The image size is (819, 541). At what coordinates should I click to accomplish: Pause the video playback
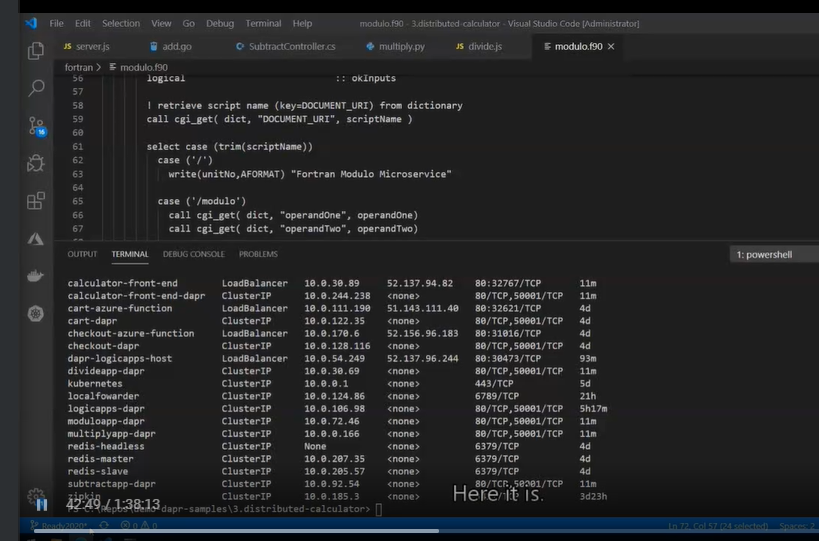pyautogui.click(x=42, y=504)
